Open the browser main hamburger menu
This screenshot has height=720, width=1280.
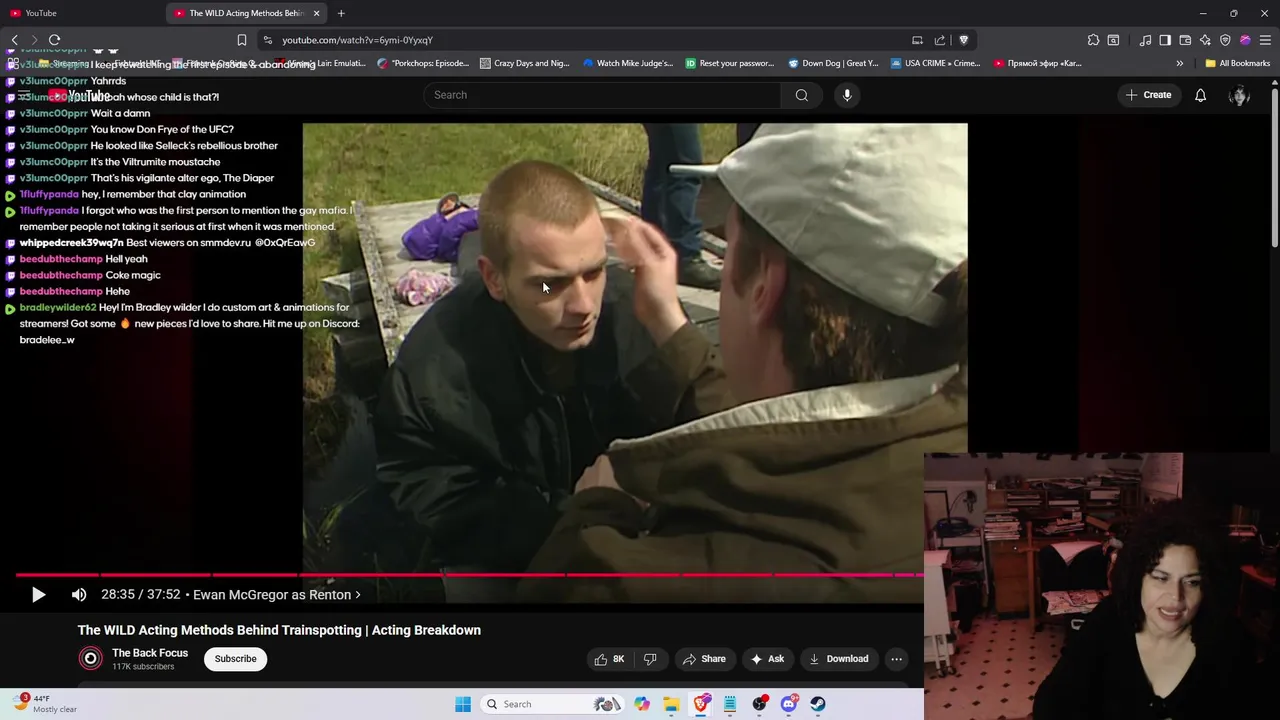(1265, 40)
